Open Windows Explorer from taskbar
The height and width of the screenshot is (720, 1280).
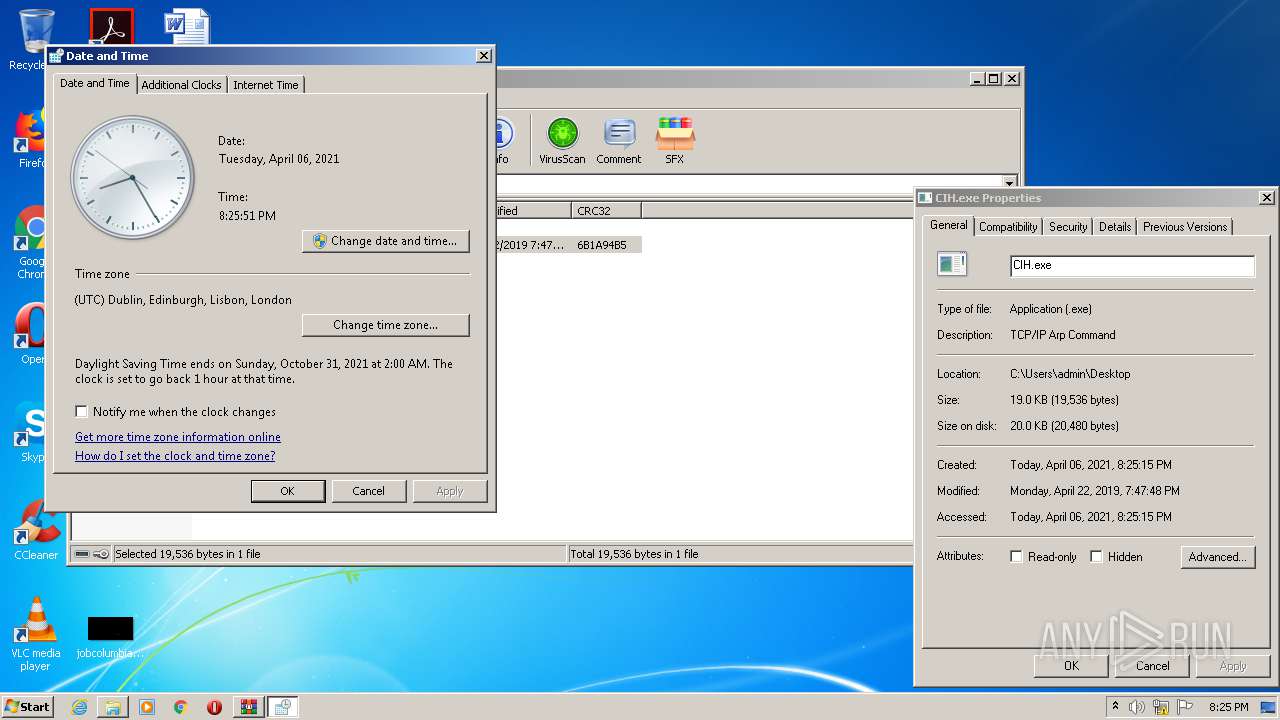(113, 707)
